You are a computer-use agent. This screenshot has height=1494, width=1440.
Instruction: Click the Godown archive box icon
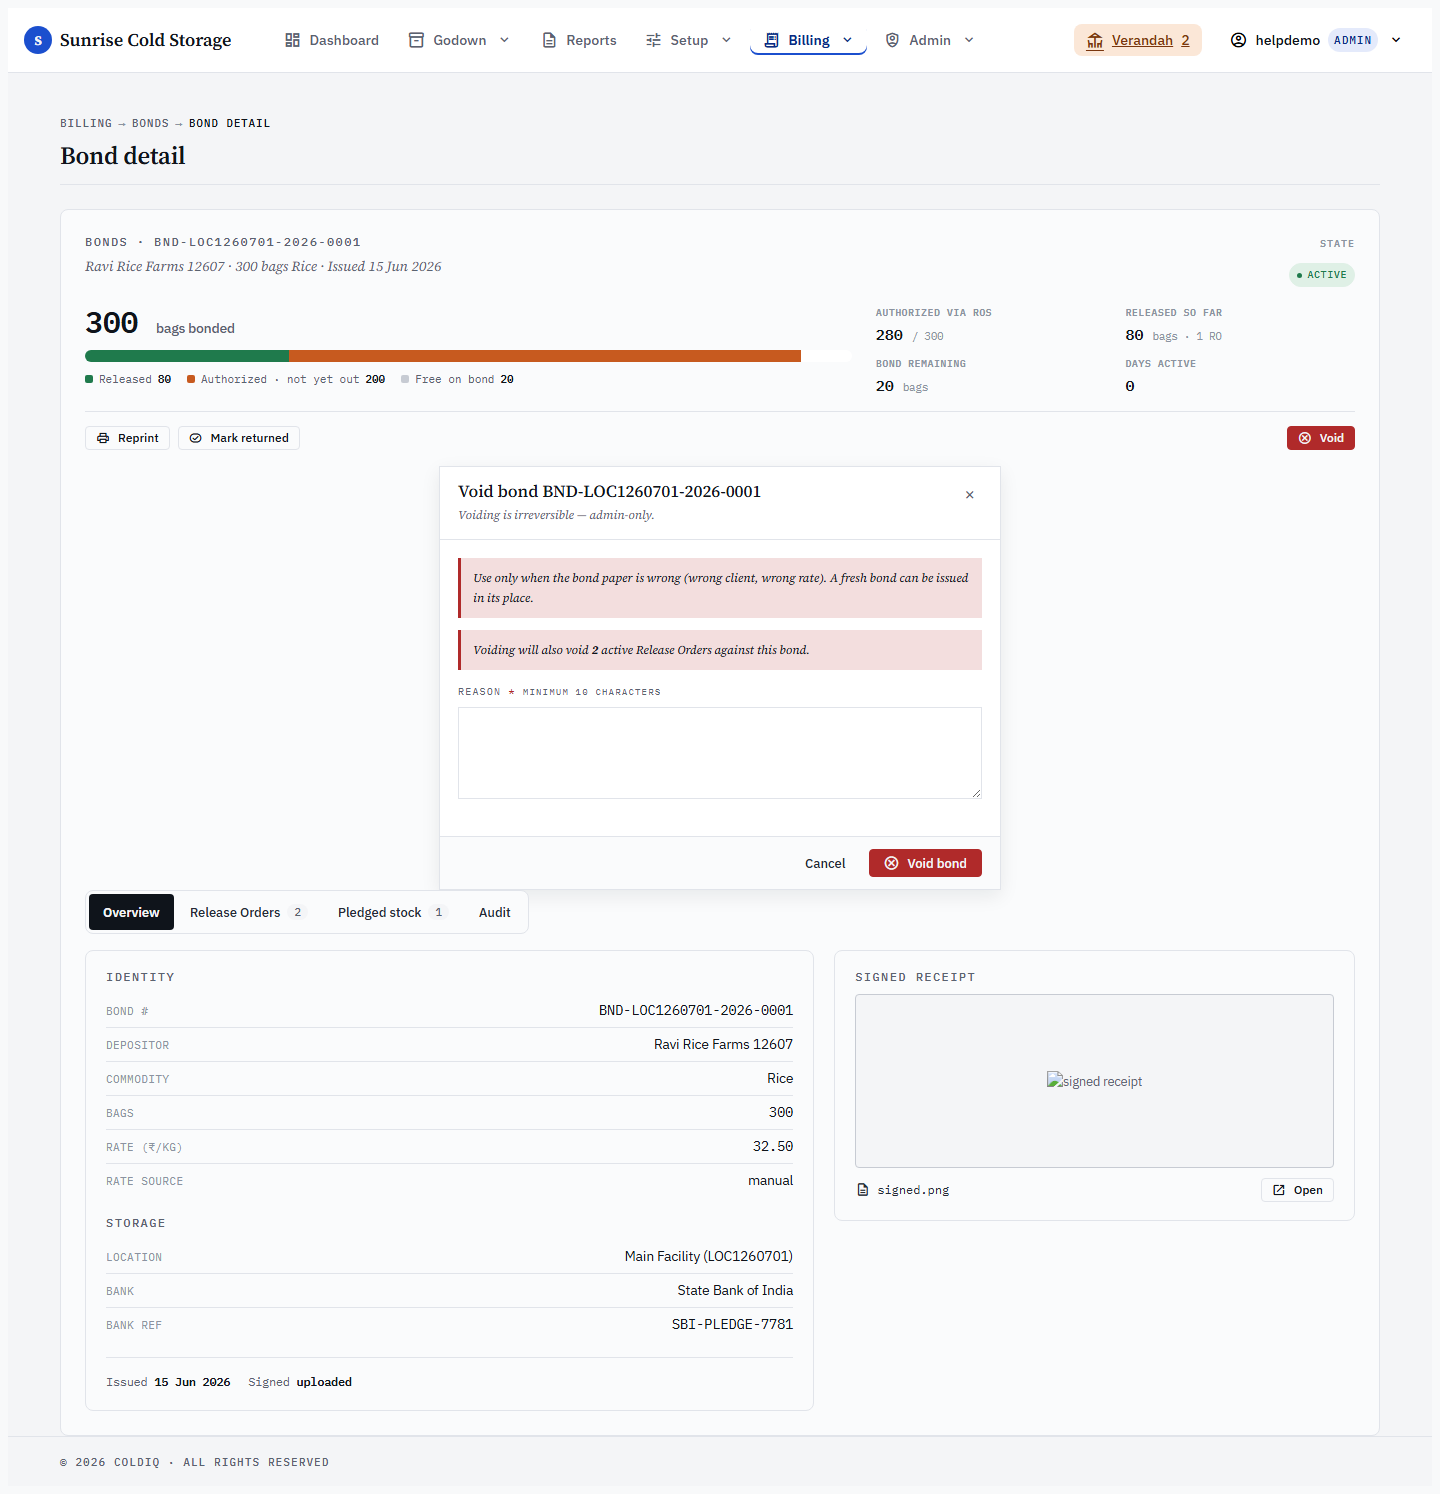pyautogui.click(x=416, y=40)
